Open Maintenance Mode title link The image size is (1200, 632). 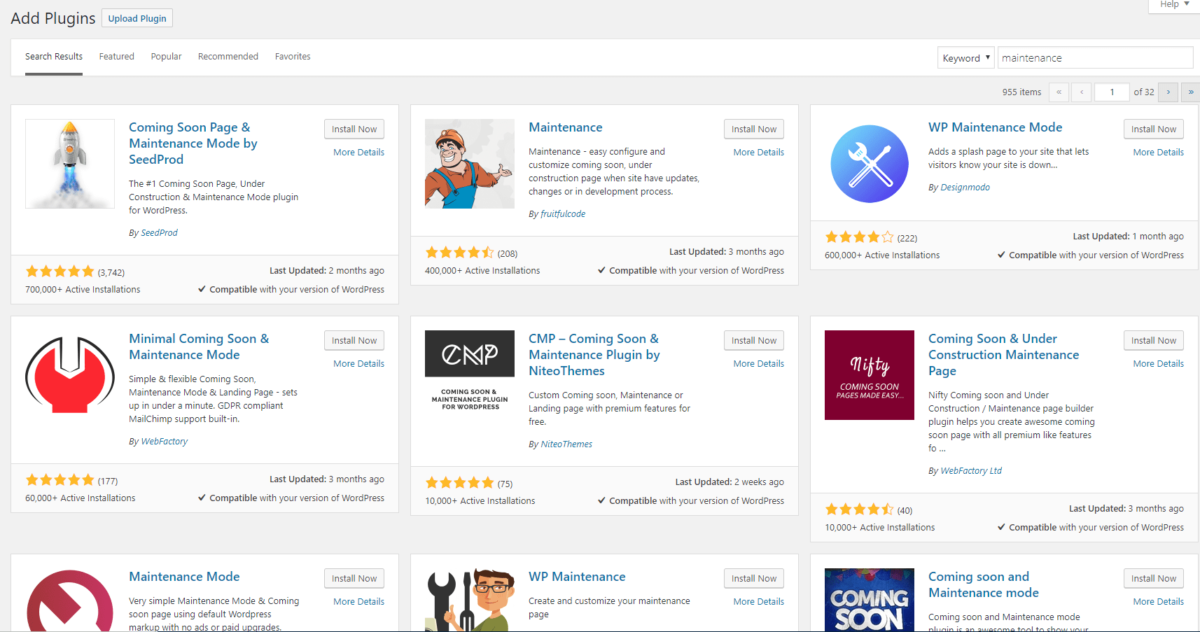(184, 576)
